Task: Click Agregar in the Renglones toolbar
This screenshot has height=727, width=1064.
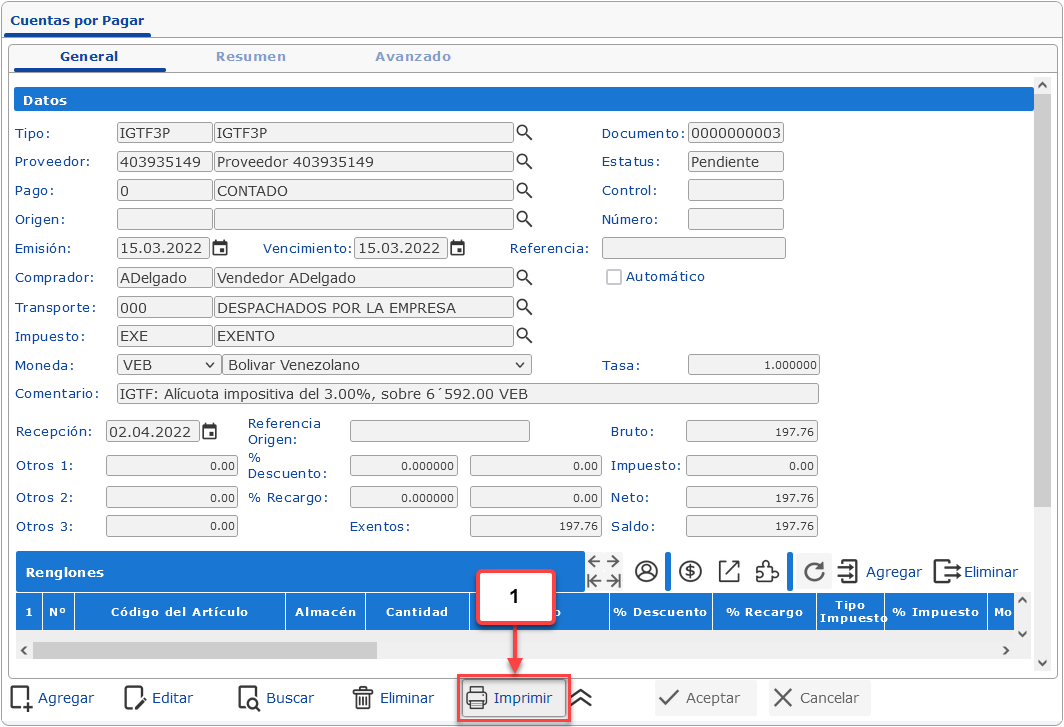Action: 879,572
